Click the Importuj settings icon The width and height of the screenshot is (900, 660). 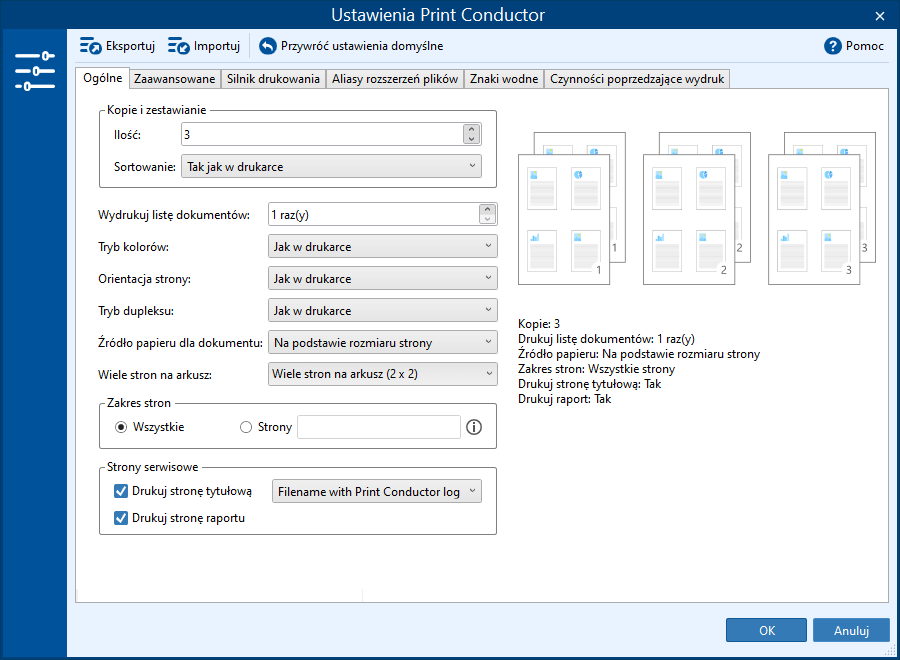[x=179, y=45]
